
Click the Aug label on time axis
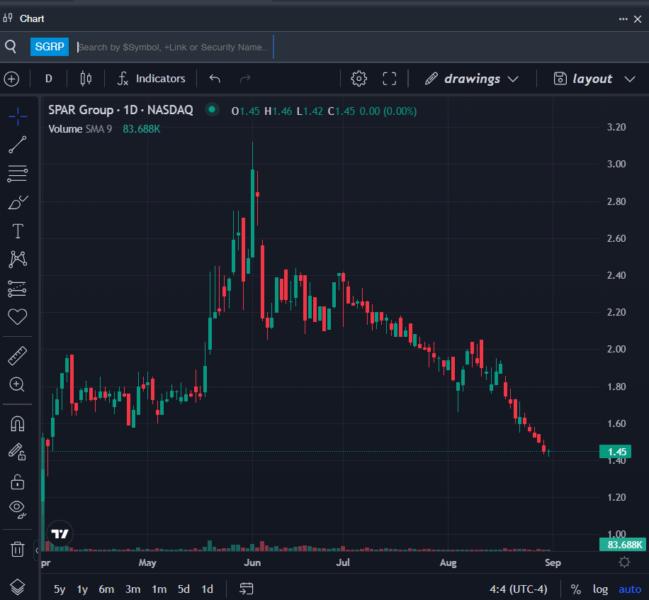448,563
